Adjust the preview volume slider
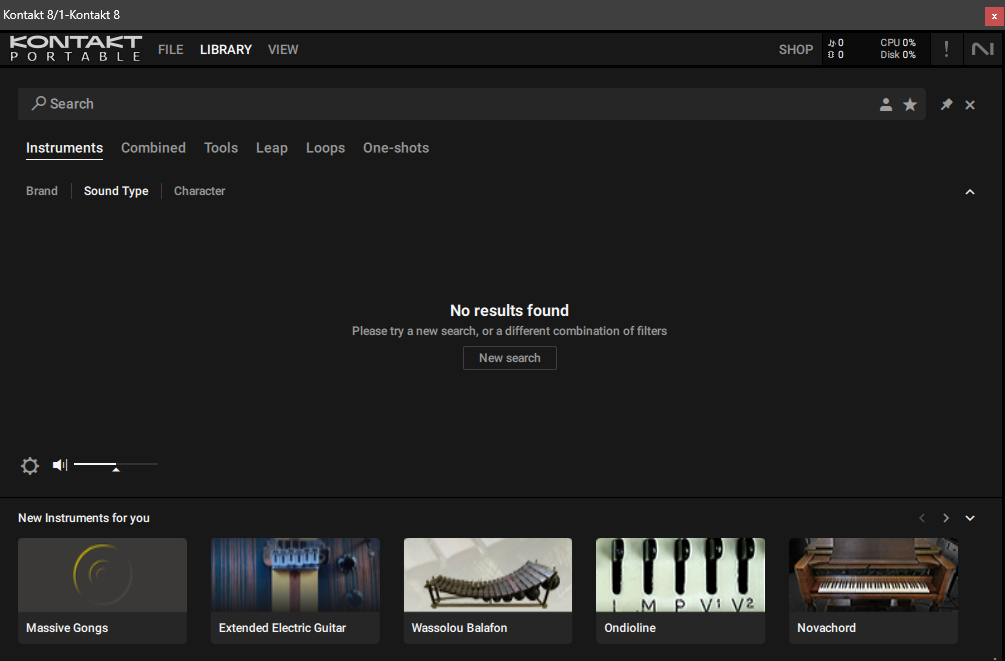This screenshot has height=661, width=1005. click(x=115, y=465)
